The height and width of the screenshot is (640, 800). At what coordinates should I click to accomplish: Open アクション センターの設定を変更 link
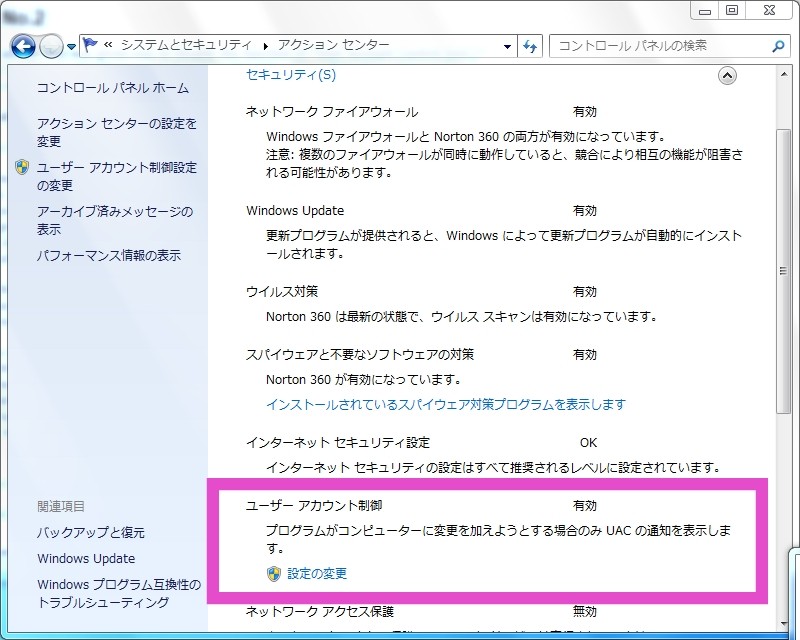[x=117, y=132]
